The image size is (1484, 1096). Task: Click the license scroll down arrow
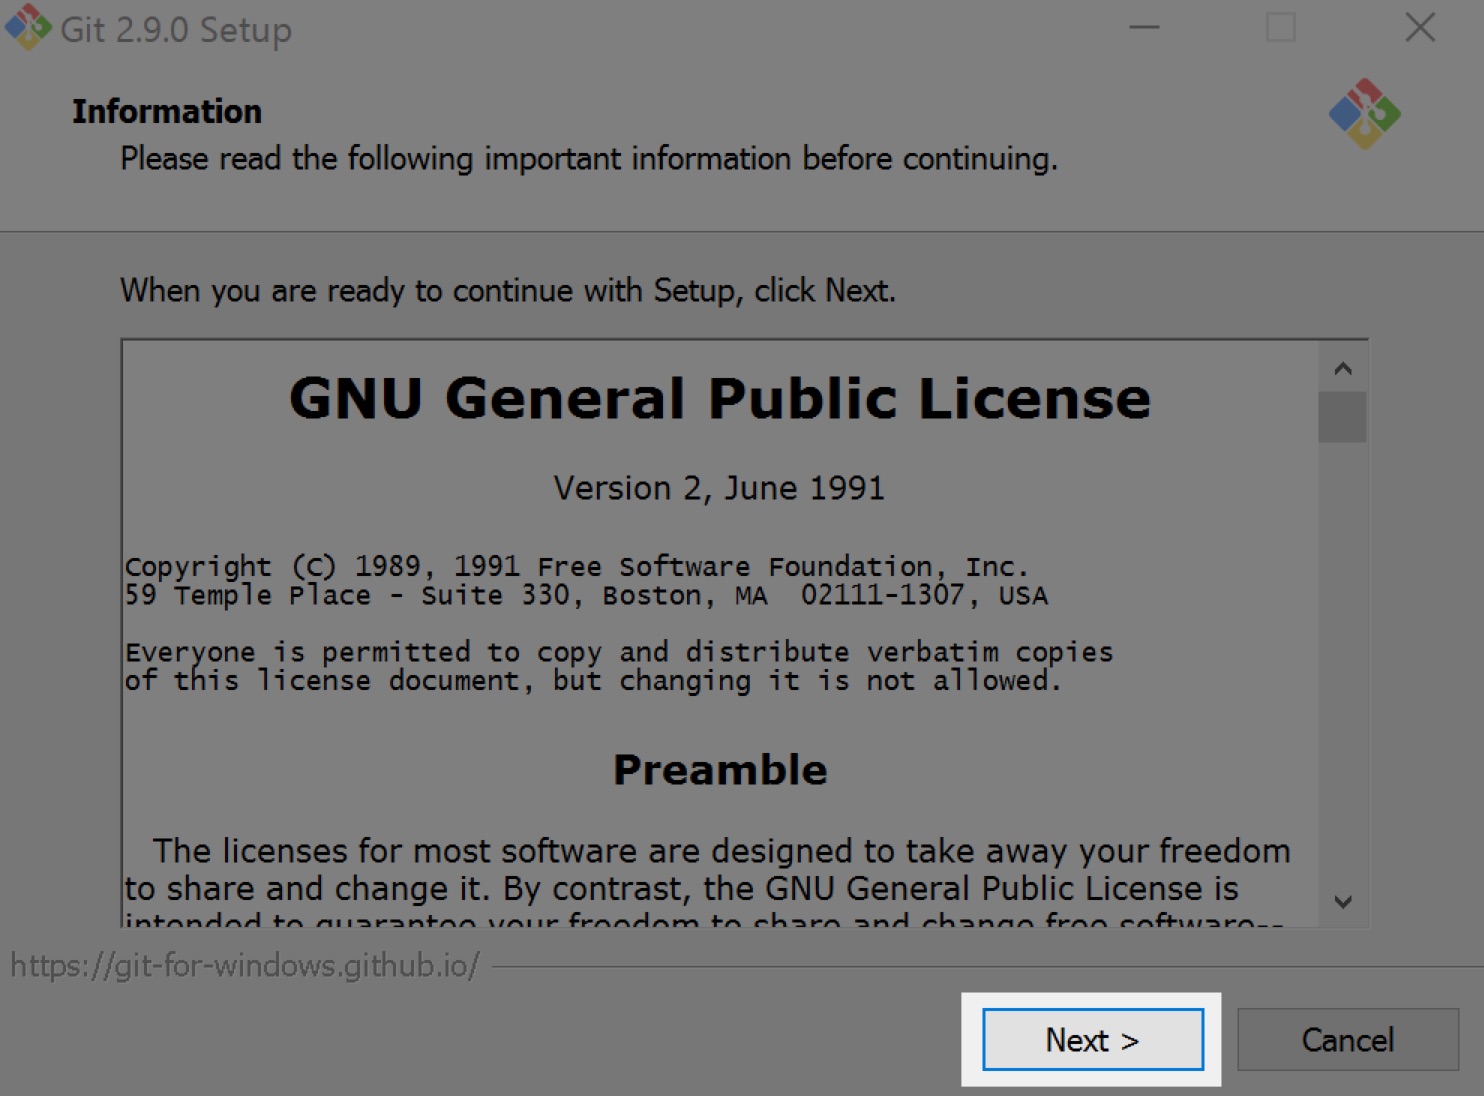[x=1343, y=901]
